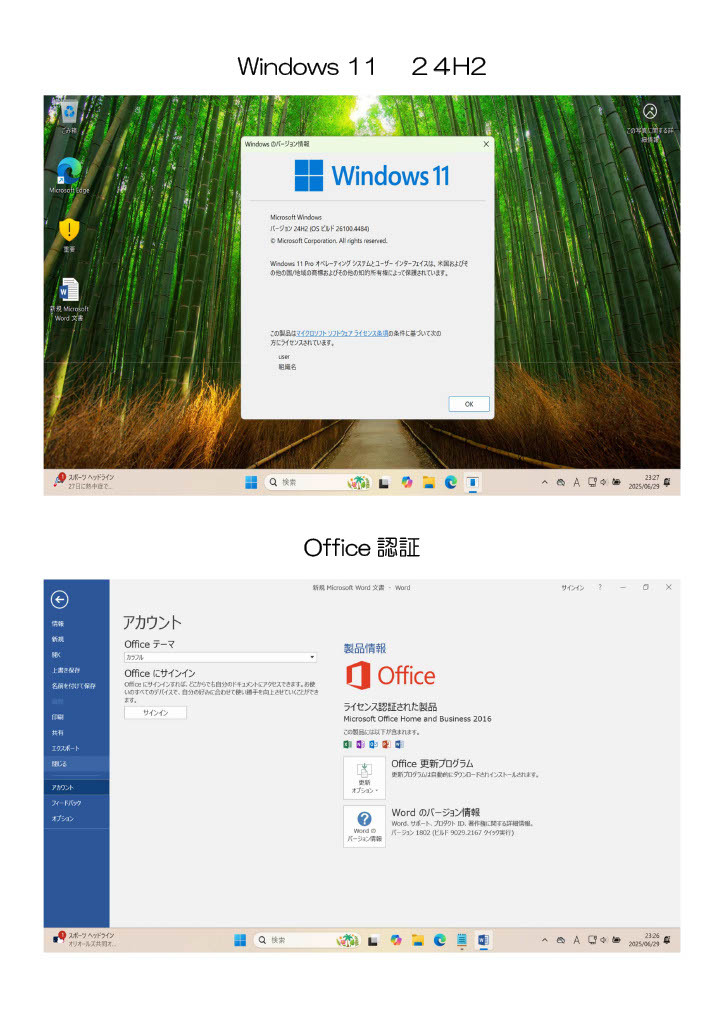This screenshot has height=1024, width=724.
Task: Click the help question mark in Word title bar
Action: [600, 587]
